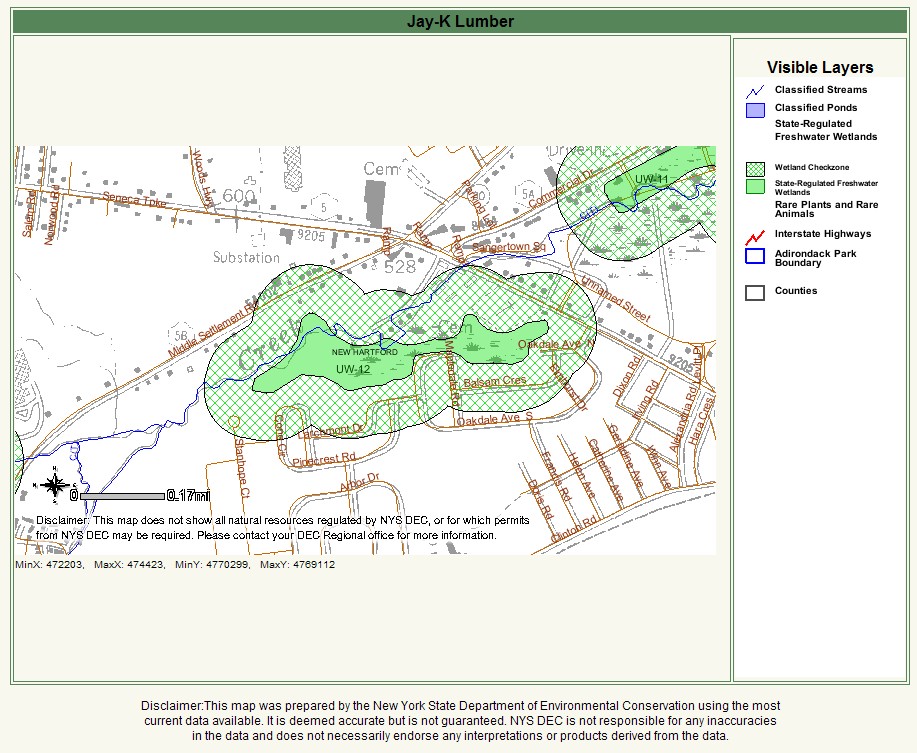
Task: Click the Larchmont Dr street label
Action: [x=330, y=431]
